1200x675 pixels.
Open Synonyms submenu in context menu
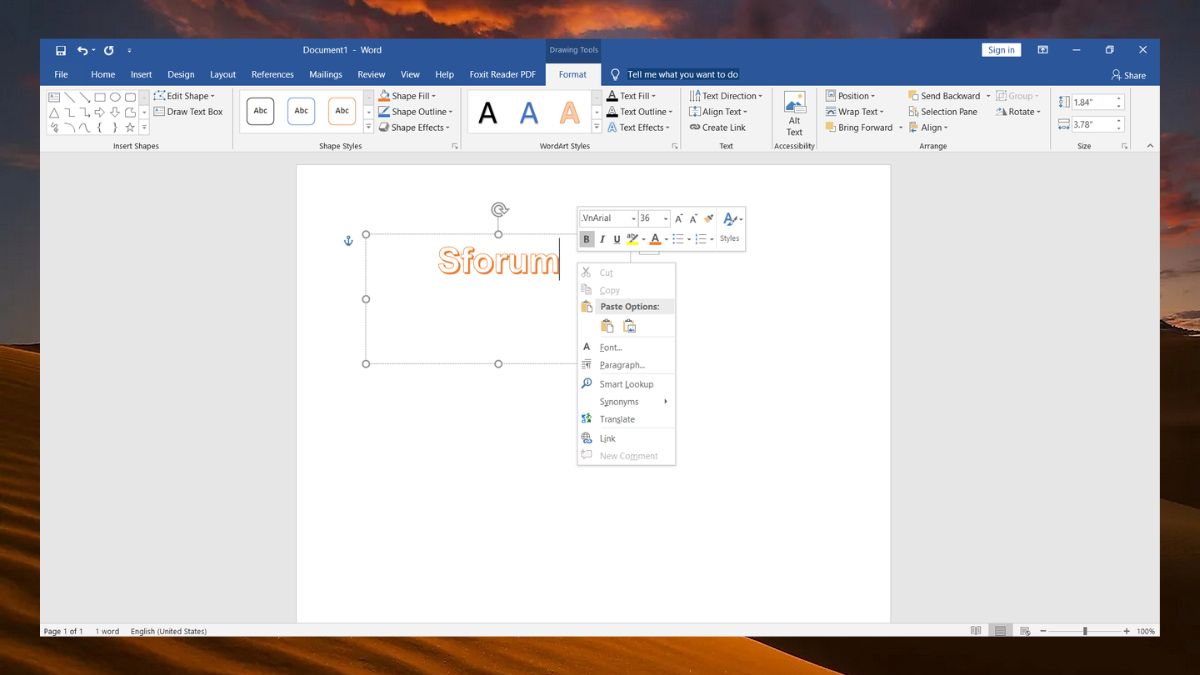627,402
